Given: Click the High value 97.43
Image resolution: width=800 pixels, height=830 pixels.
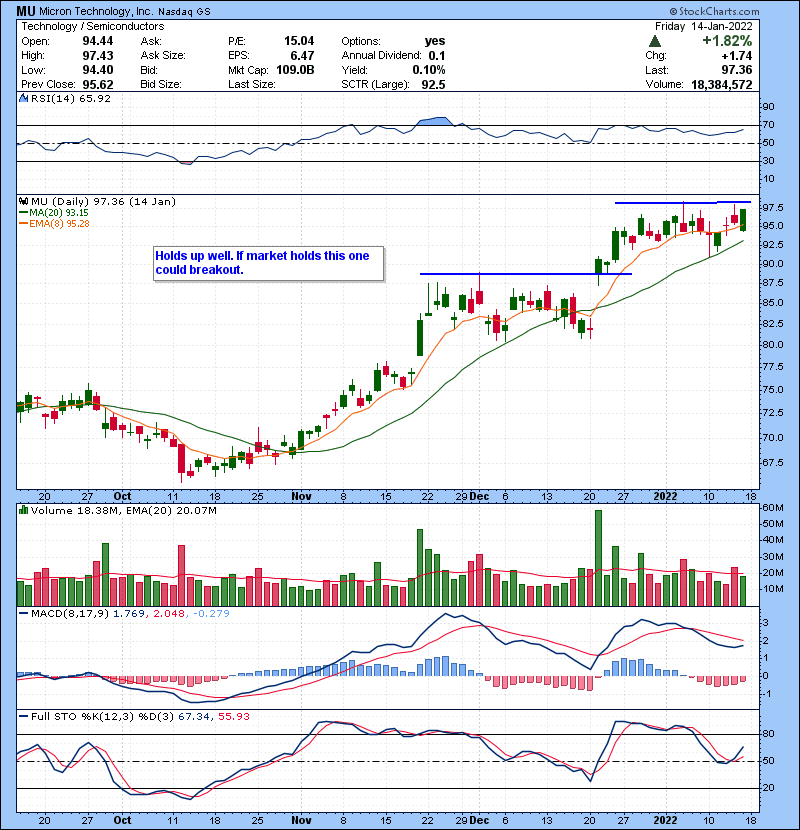Looking at the screenshot, I should tap(98, 56).
